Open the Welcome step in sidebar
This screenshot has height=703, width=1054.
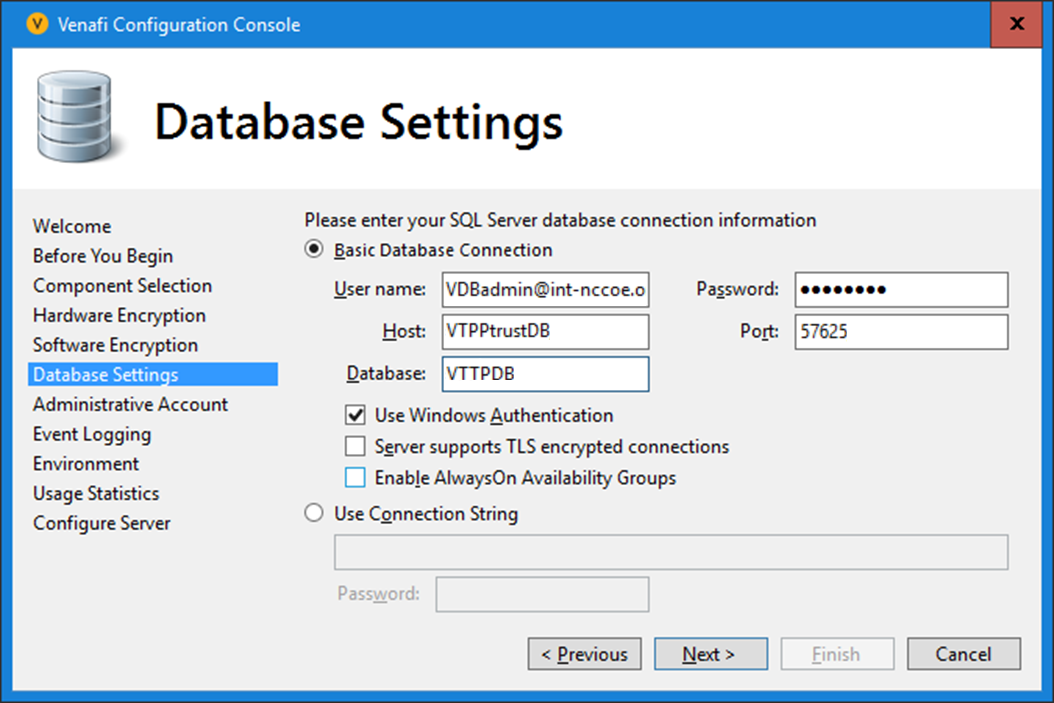coord(72,227)
